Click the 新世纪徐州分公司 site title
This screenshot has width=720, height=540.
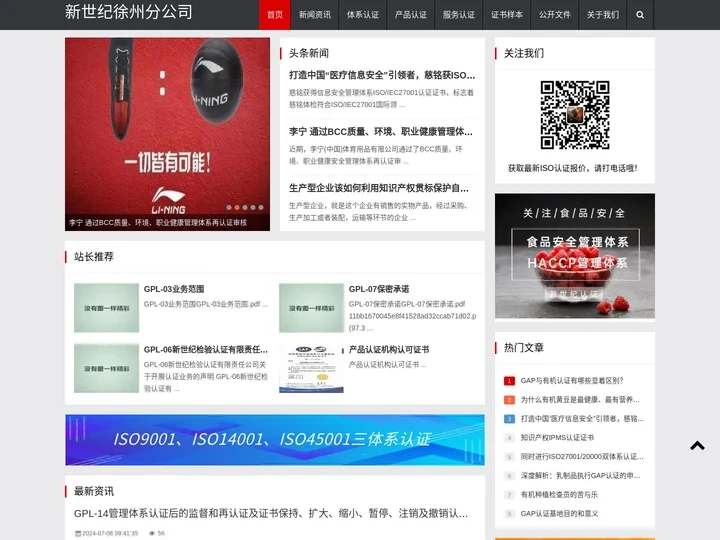pyautogui.click(x=129, y=12)
